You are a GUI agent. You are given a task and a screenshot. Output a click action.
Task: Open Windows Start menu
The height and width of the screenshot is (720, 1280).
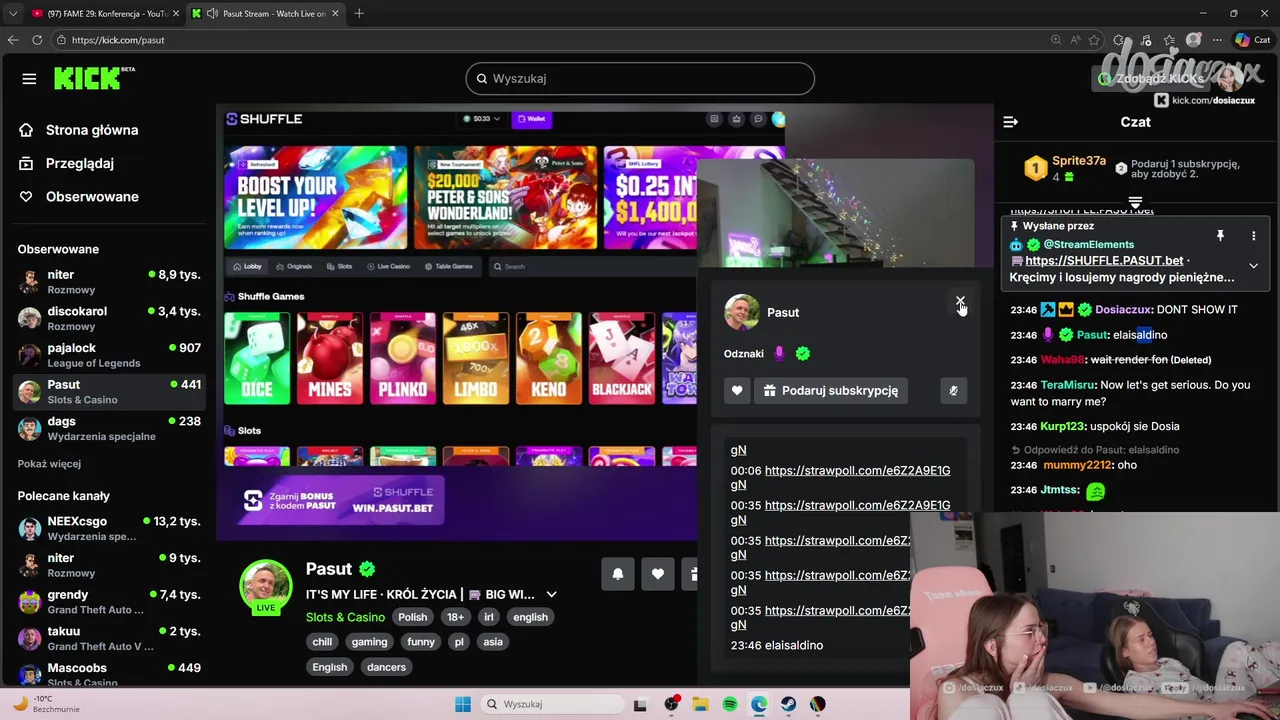click(x=462, y=704)
